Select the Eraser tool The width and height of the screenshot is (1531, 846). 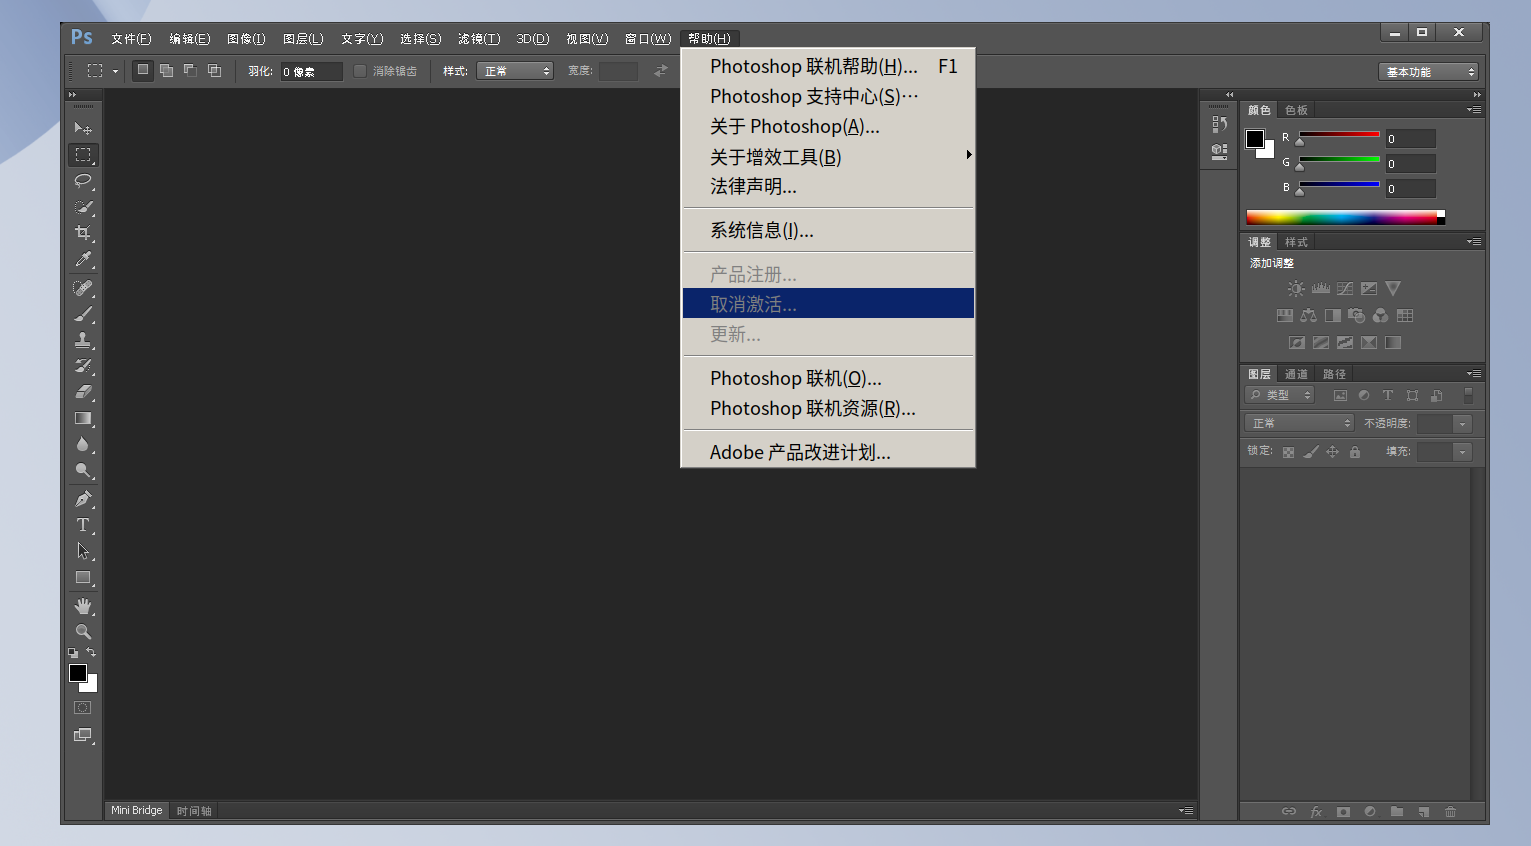[x=83, y=392]
